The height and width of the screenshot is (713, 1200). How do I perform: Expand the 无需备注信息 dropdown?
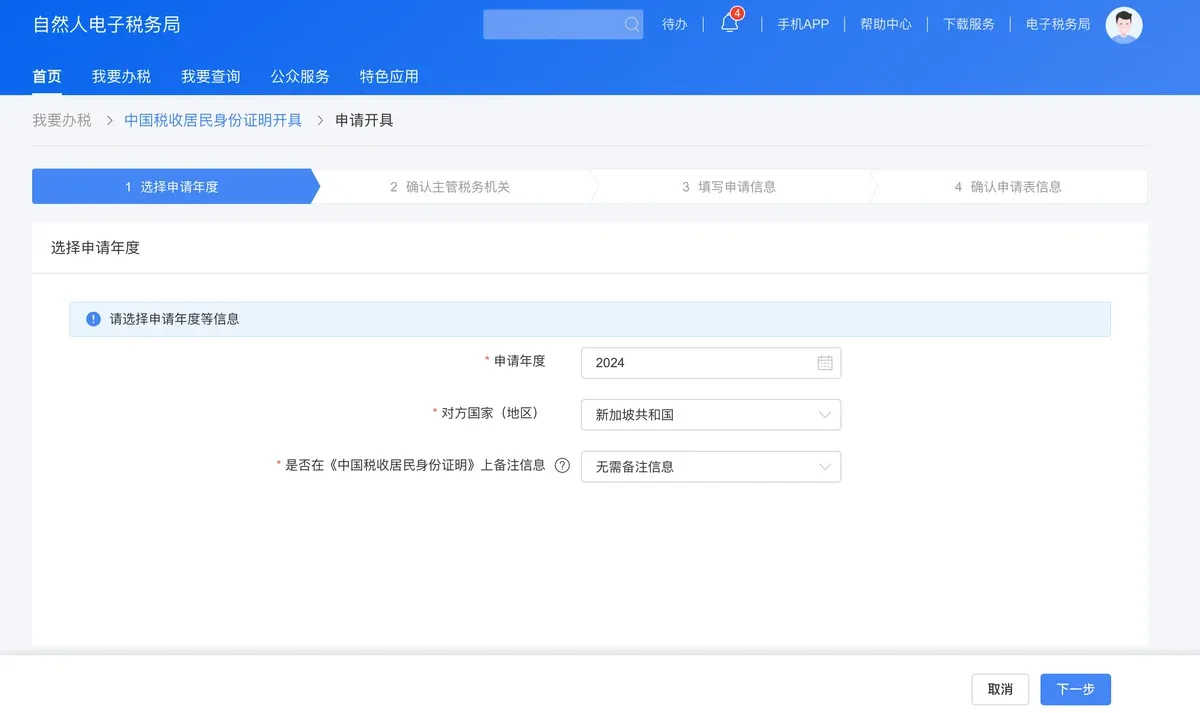(x=710, y=466)
